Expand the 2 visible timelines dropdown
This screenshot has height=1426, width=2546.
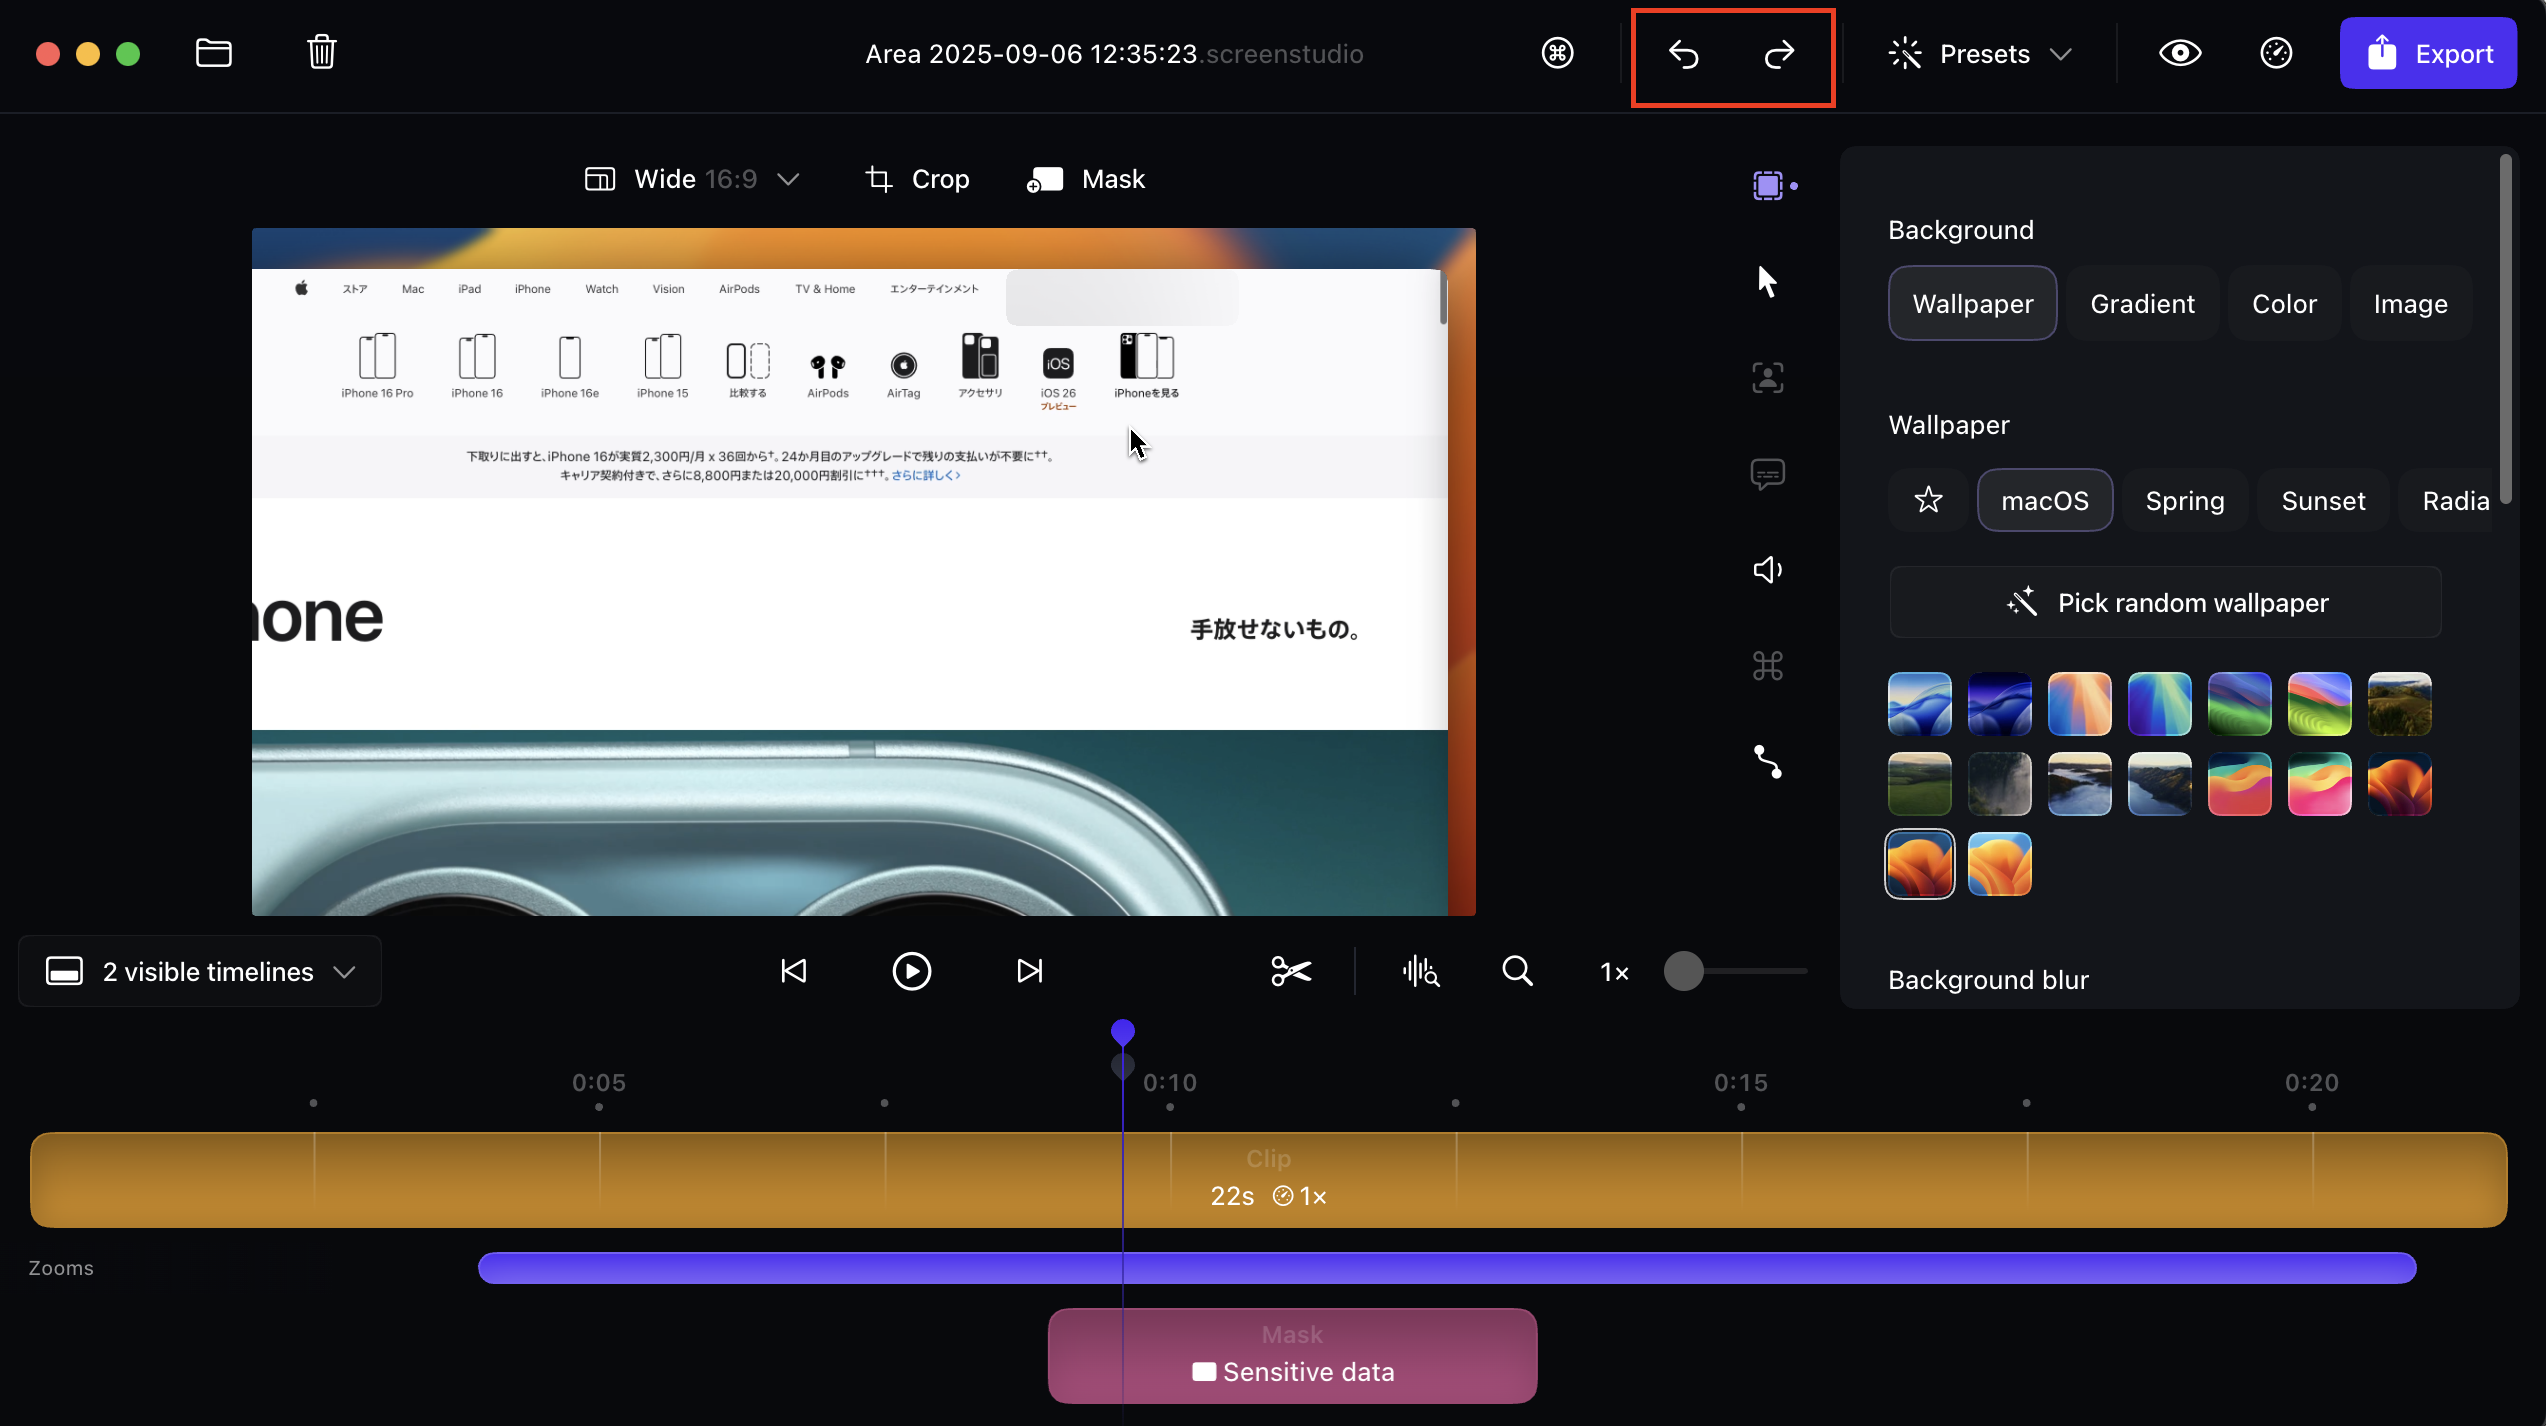[x=200, y=971]
